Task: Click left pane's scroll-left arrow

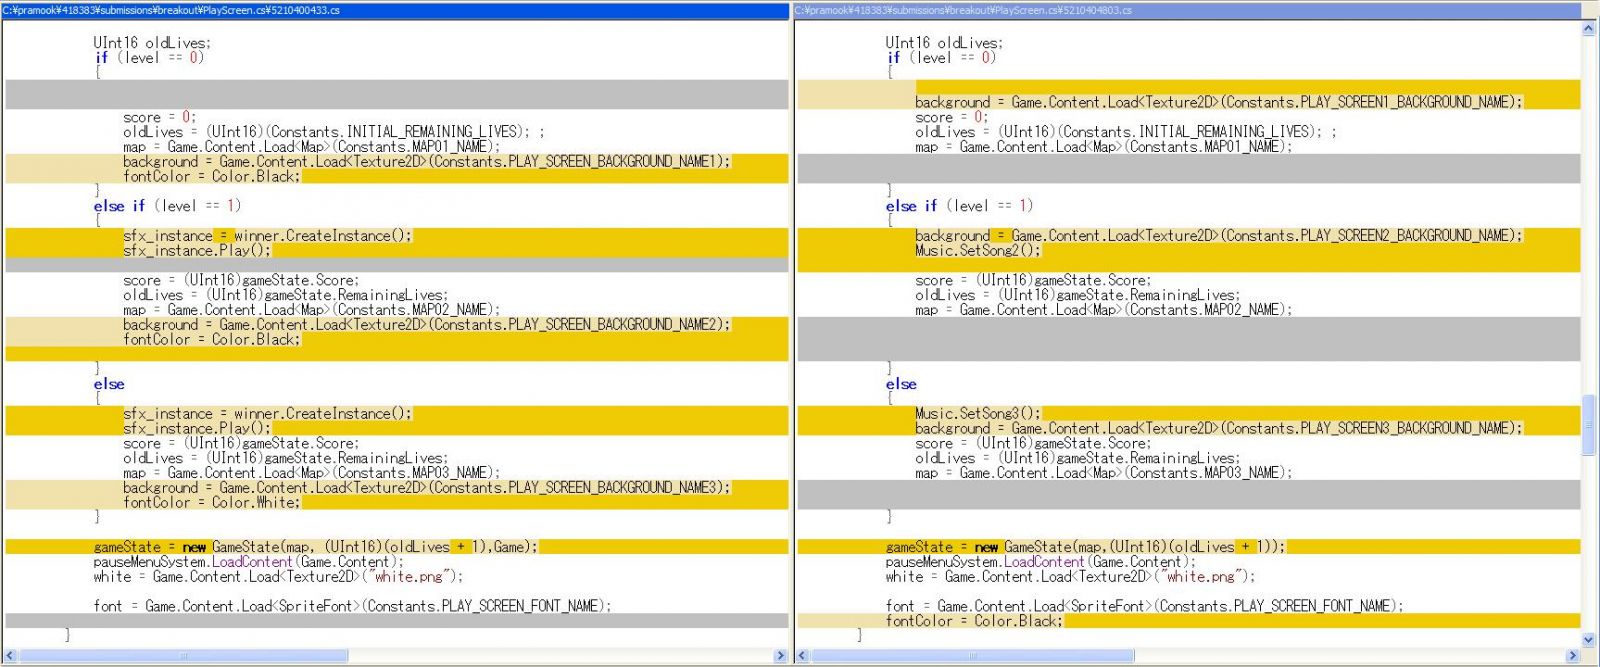Action: pos(11,656)
